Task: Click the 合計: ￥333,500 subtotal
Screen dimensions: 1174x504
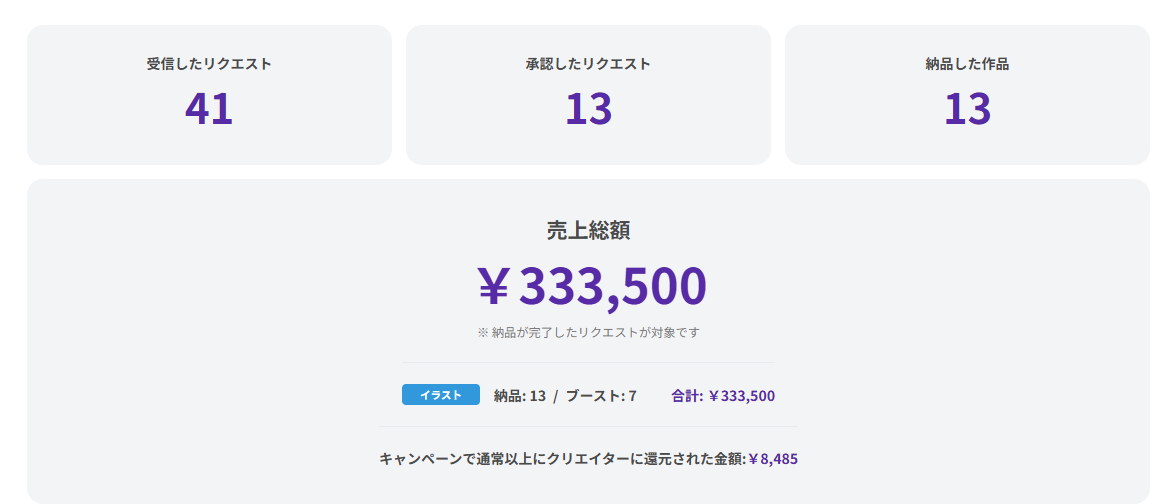Action: coord(723,396)
